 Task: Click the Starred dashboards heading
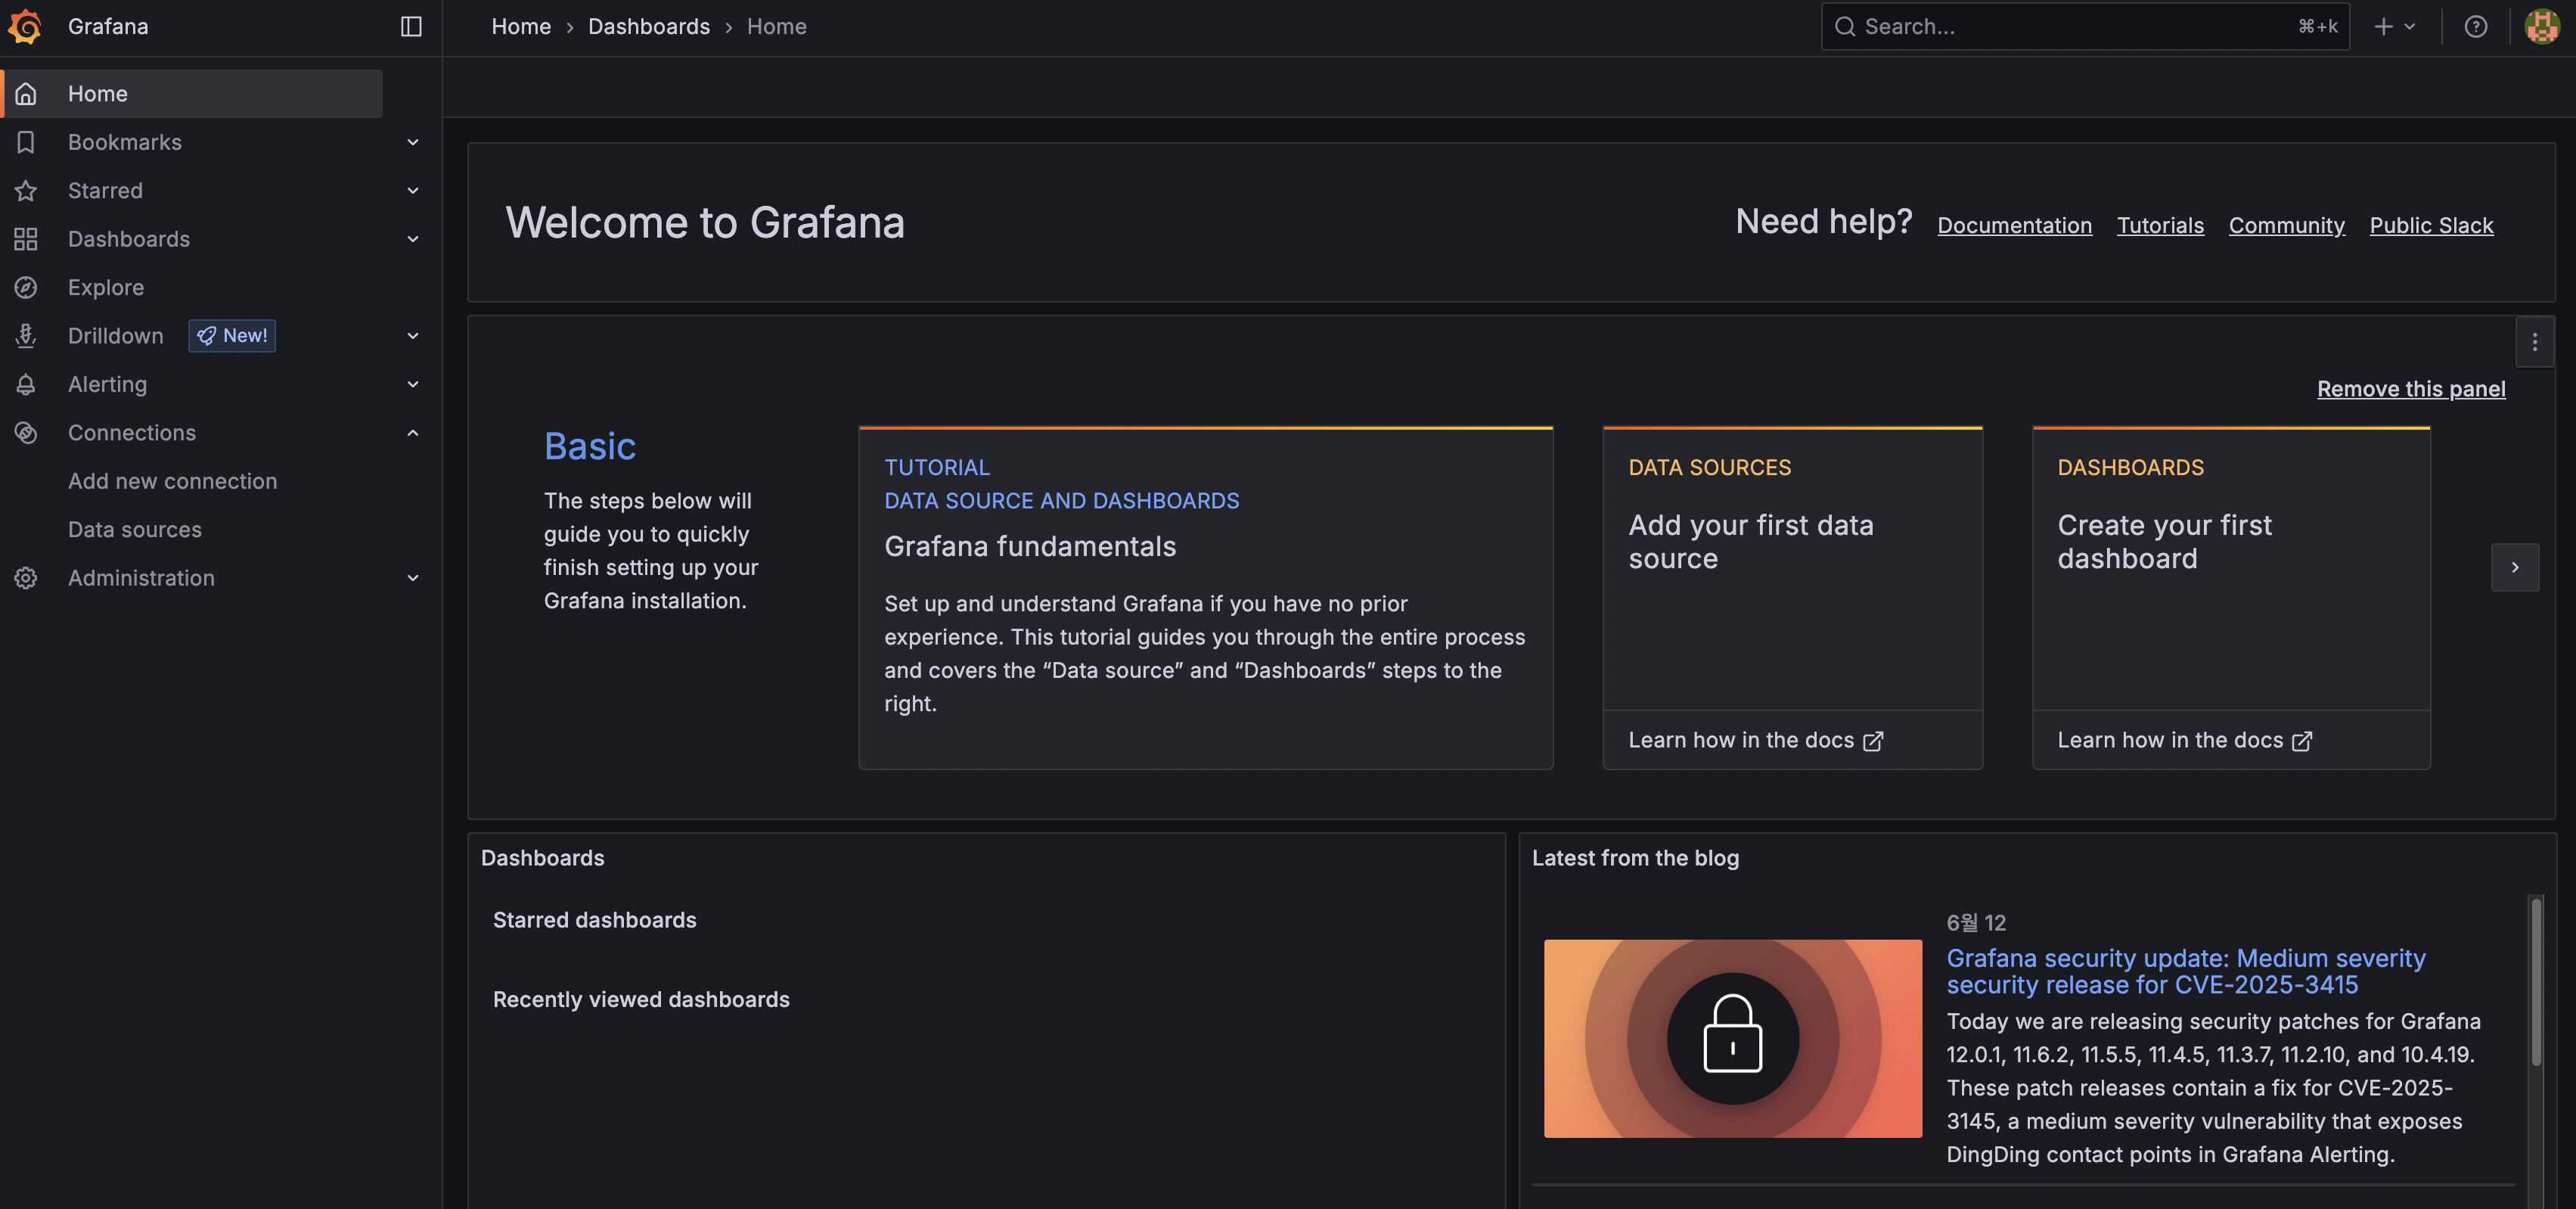[x=594, y=920]
